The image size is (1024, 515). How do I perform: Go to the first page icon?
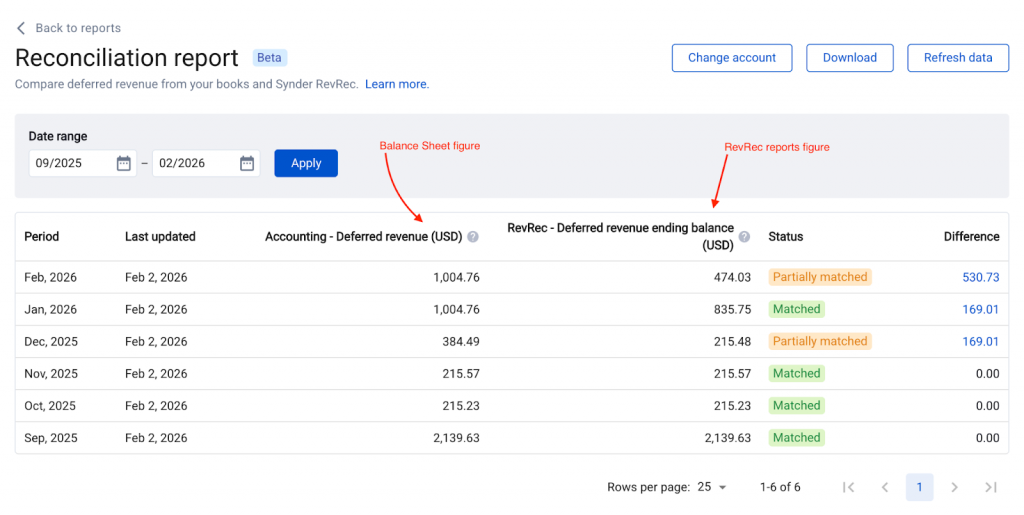click(848, 487)
